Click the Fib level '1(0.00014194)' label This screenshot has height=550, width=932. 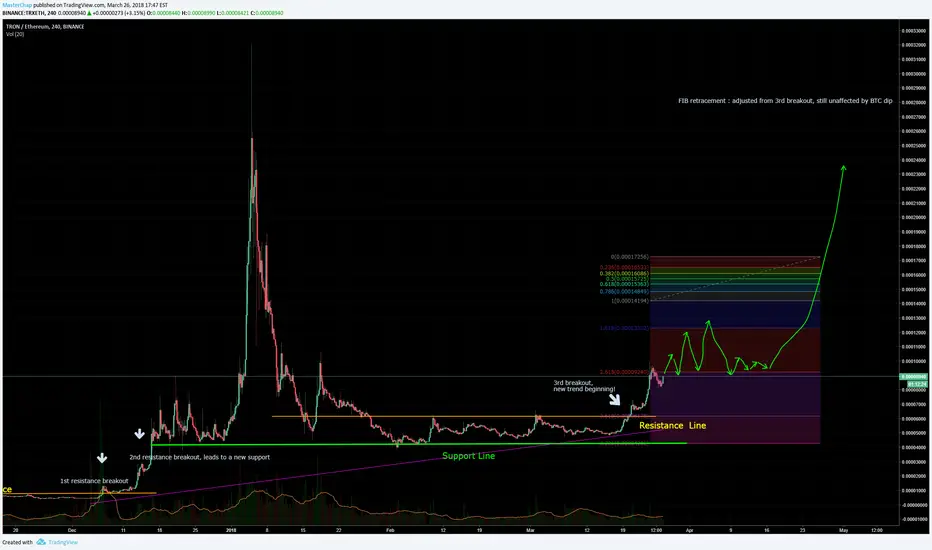[x=629, y=301]
